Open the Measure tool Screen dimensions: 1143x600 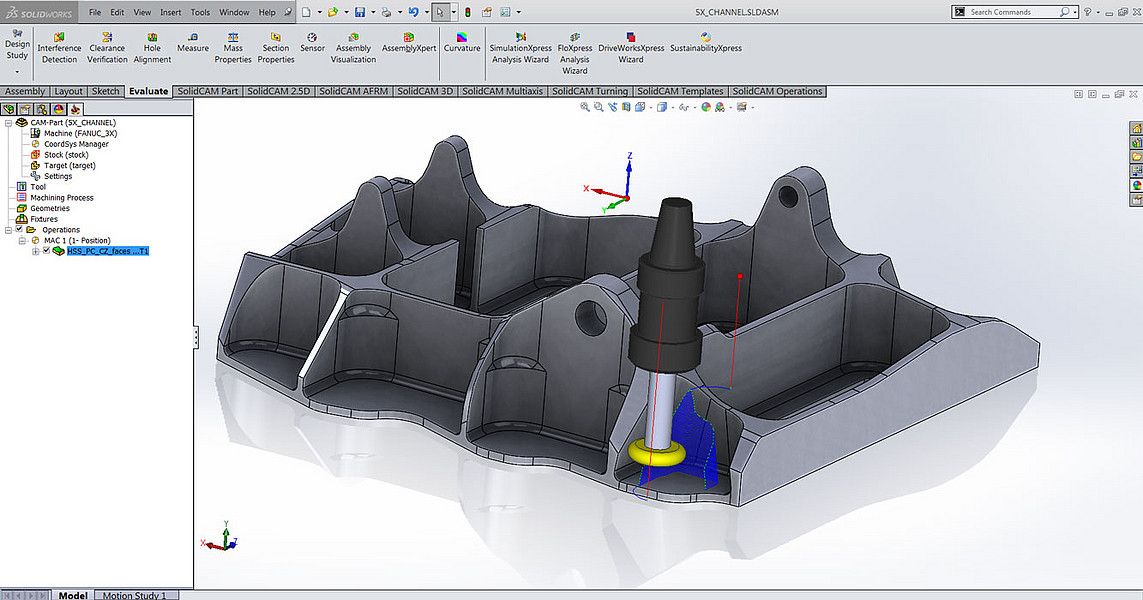[x=193, y=42]
